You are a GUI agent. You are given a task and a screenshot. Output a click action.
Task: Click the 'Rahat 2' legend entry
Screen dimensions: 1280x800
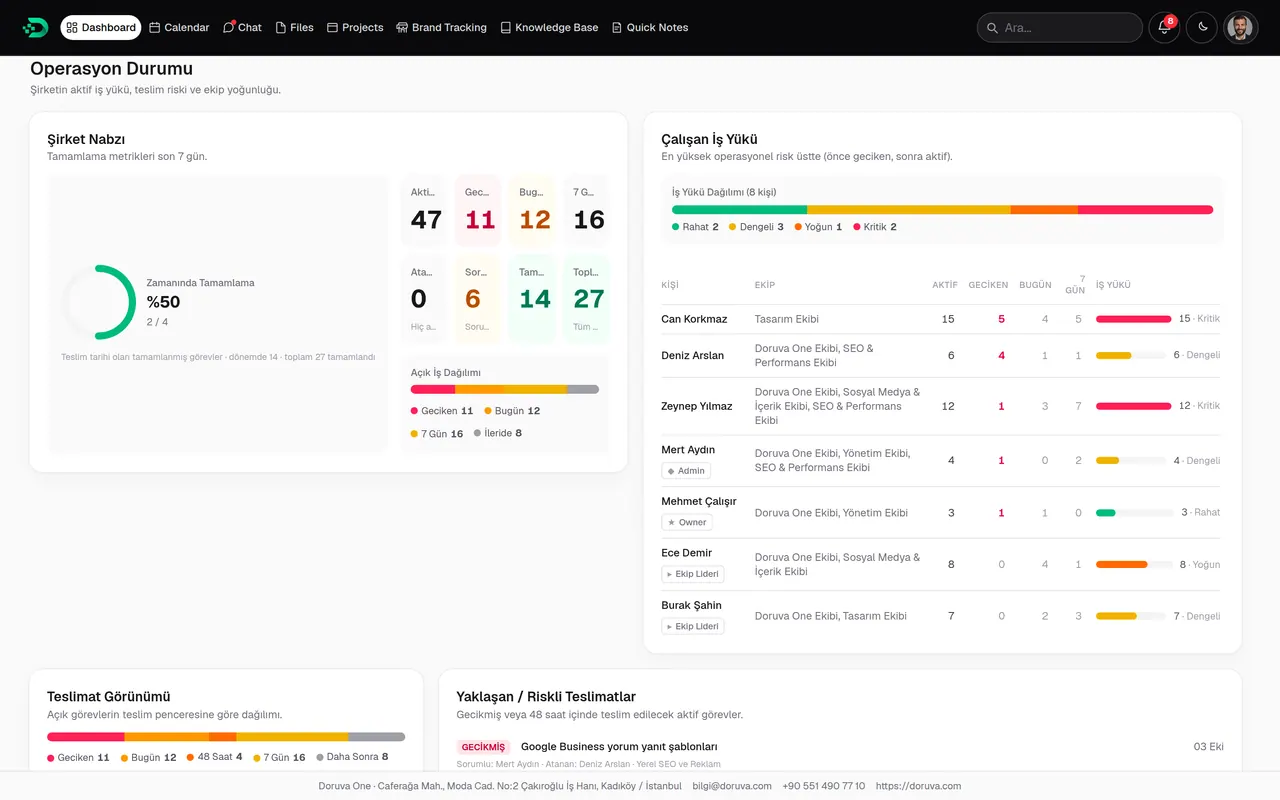(696, 227)
